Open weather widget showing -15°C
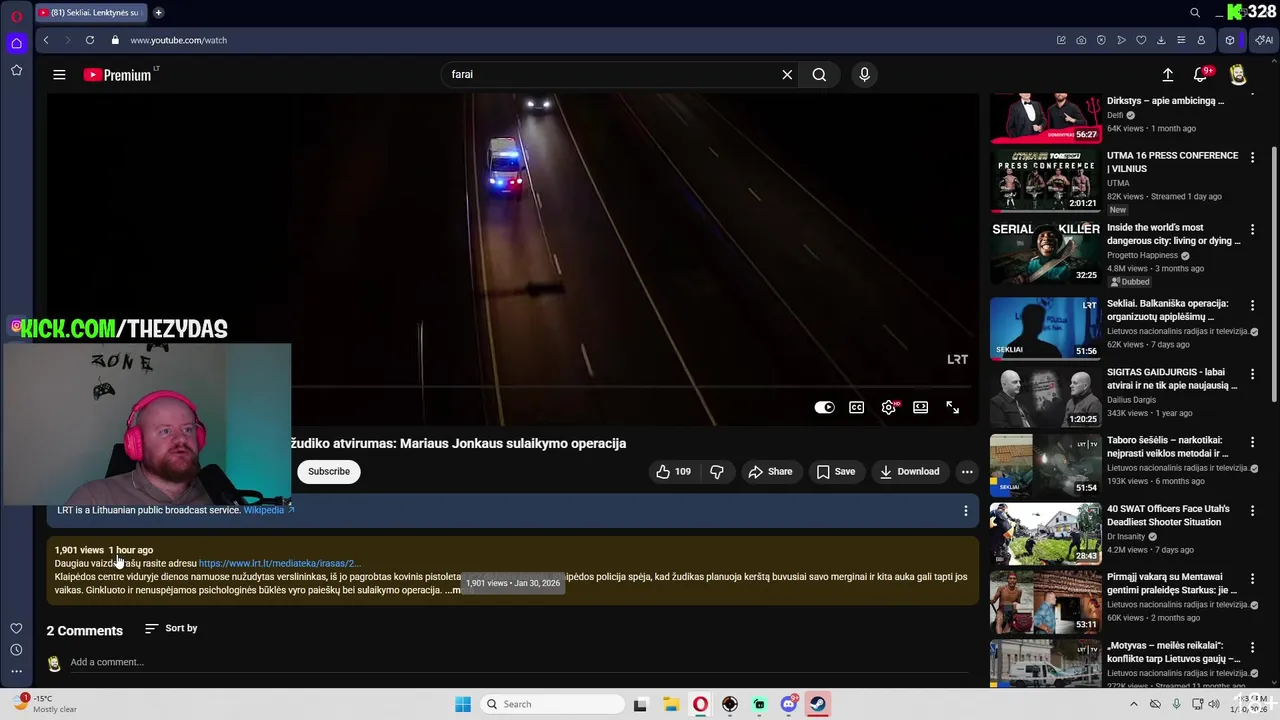 pyautogui.click(x=45, y=704)
